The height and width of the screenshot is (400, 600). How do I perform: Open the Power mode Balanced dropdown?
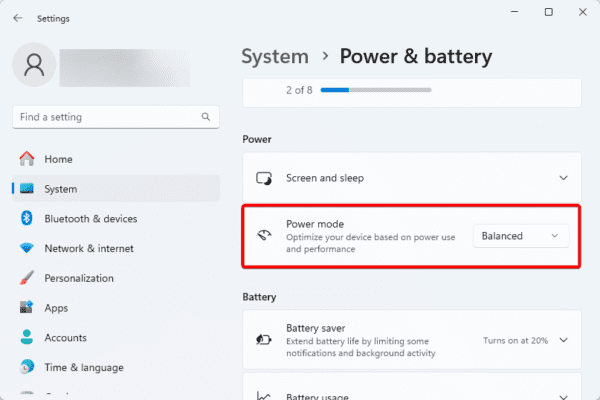pos(520,236)
